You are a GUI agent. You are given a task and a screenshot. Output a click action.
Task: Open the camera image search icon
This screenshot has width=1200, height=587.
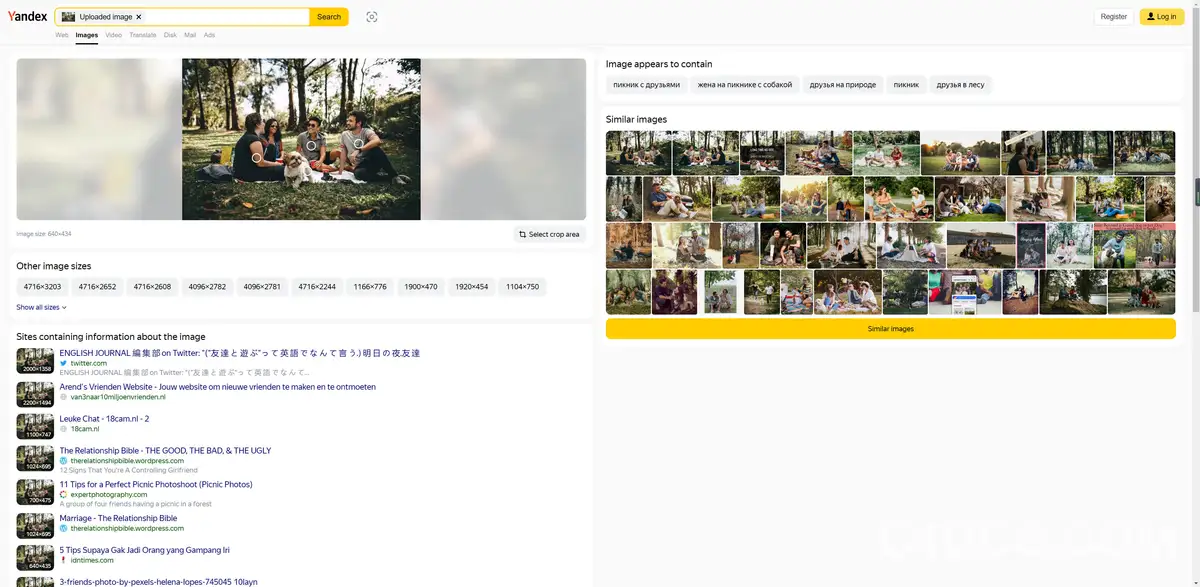tap(371, 16)
